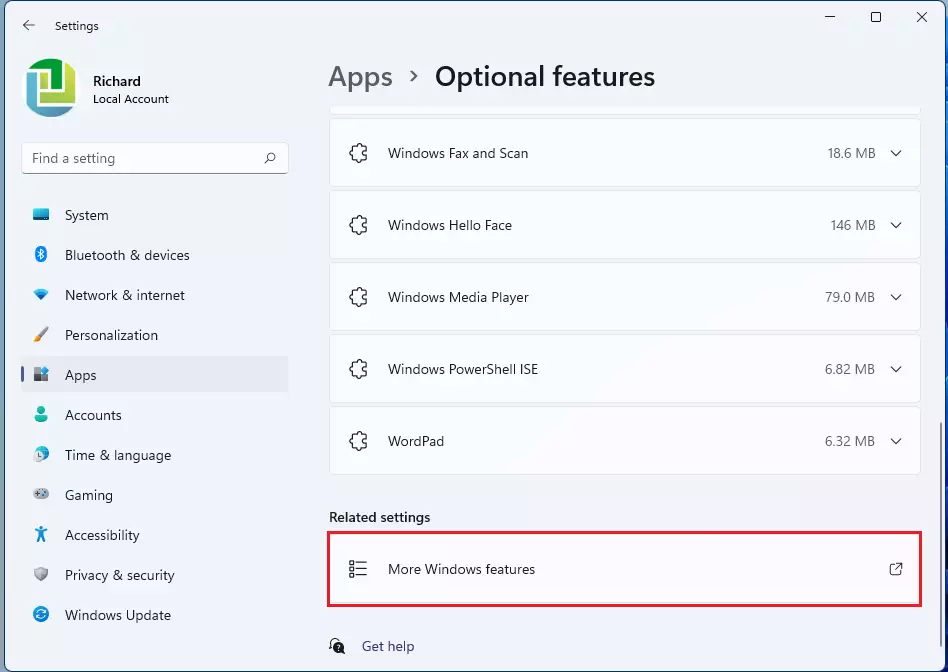Viewport: 948px width, 672px height.
Task: Go to Windows Update
Action: 155,615
